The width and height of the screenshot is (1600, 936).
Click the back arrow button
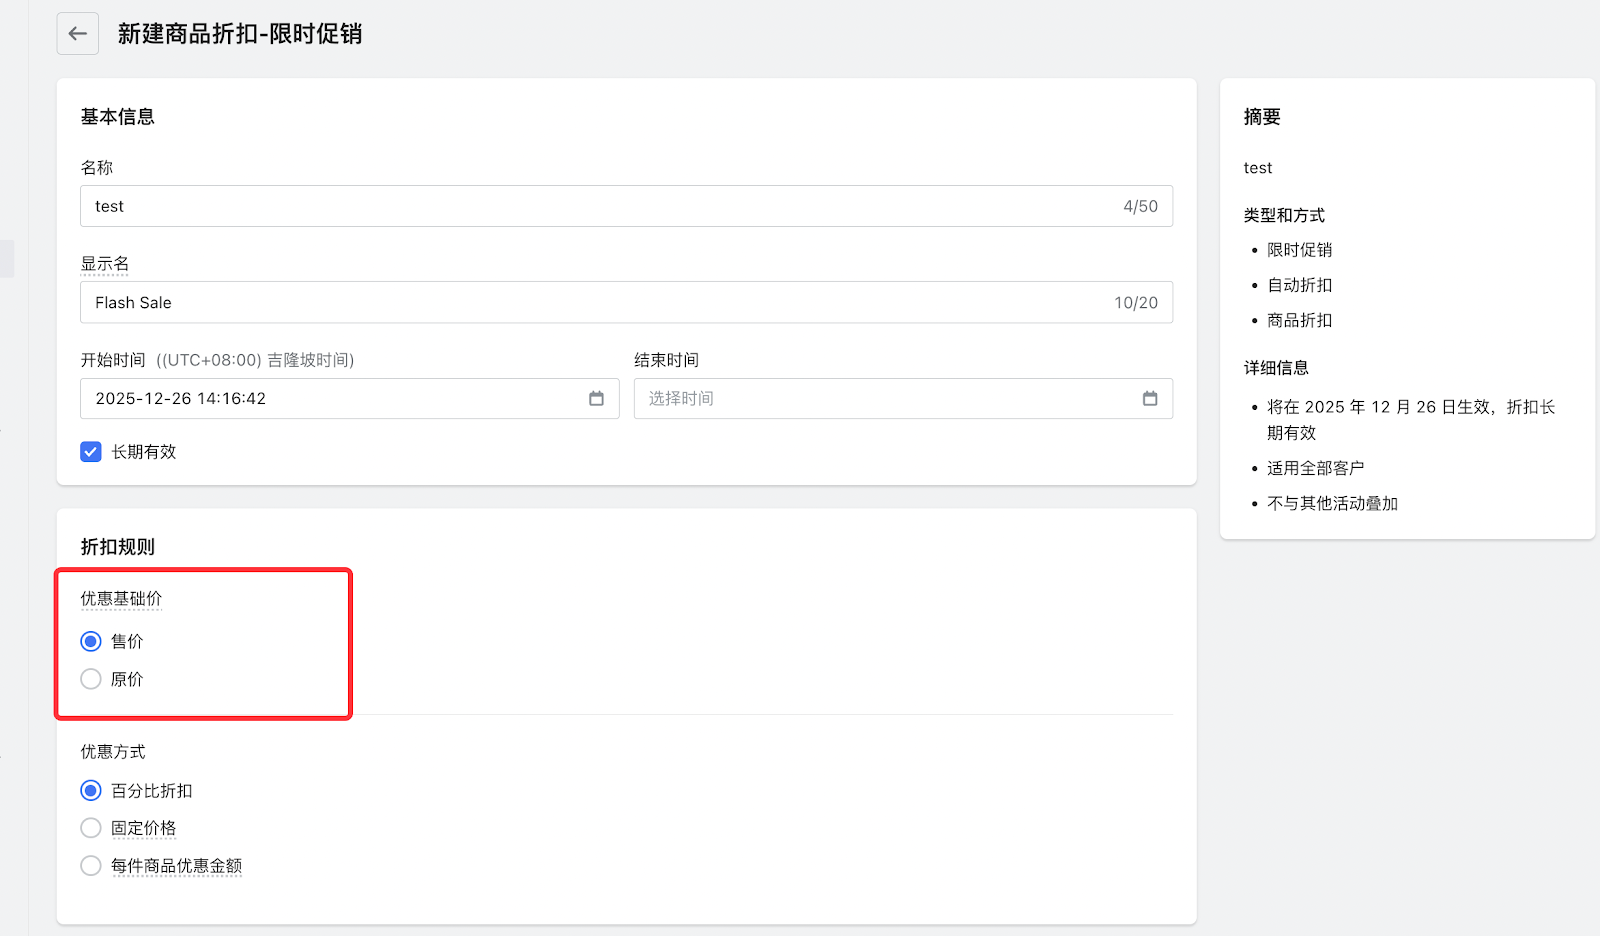point(78,34)
